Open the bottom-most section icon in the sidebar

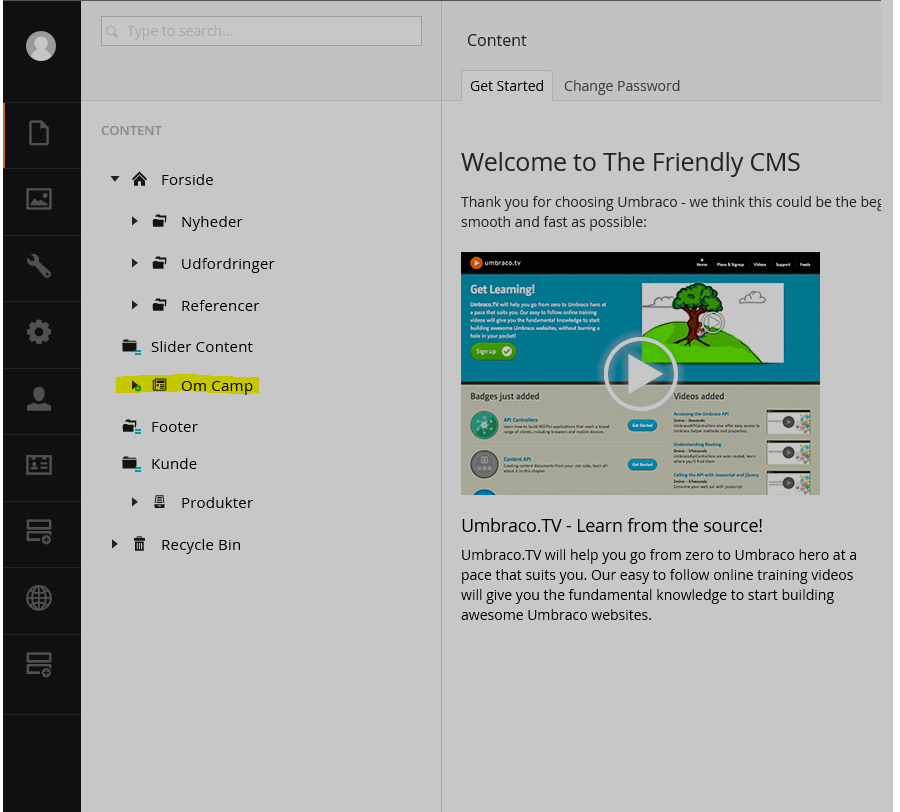click(39, 665)
